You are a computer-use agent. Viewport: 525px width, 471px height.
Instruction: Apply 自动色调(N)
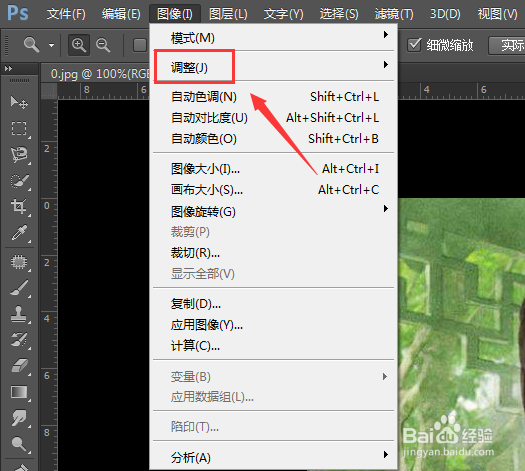point(274,97)
